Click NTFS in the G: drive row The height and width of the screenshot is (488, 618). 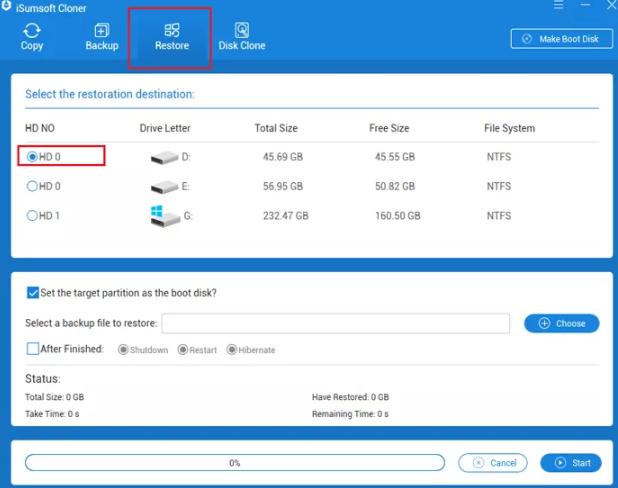click(x=499, y=216)
